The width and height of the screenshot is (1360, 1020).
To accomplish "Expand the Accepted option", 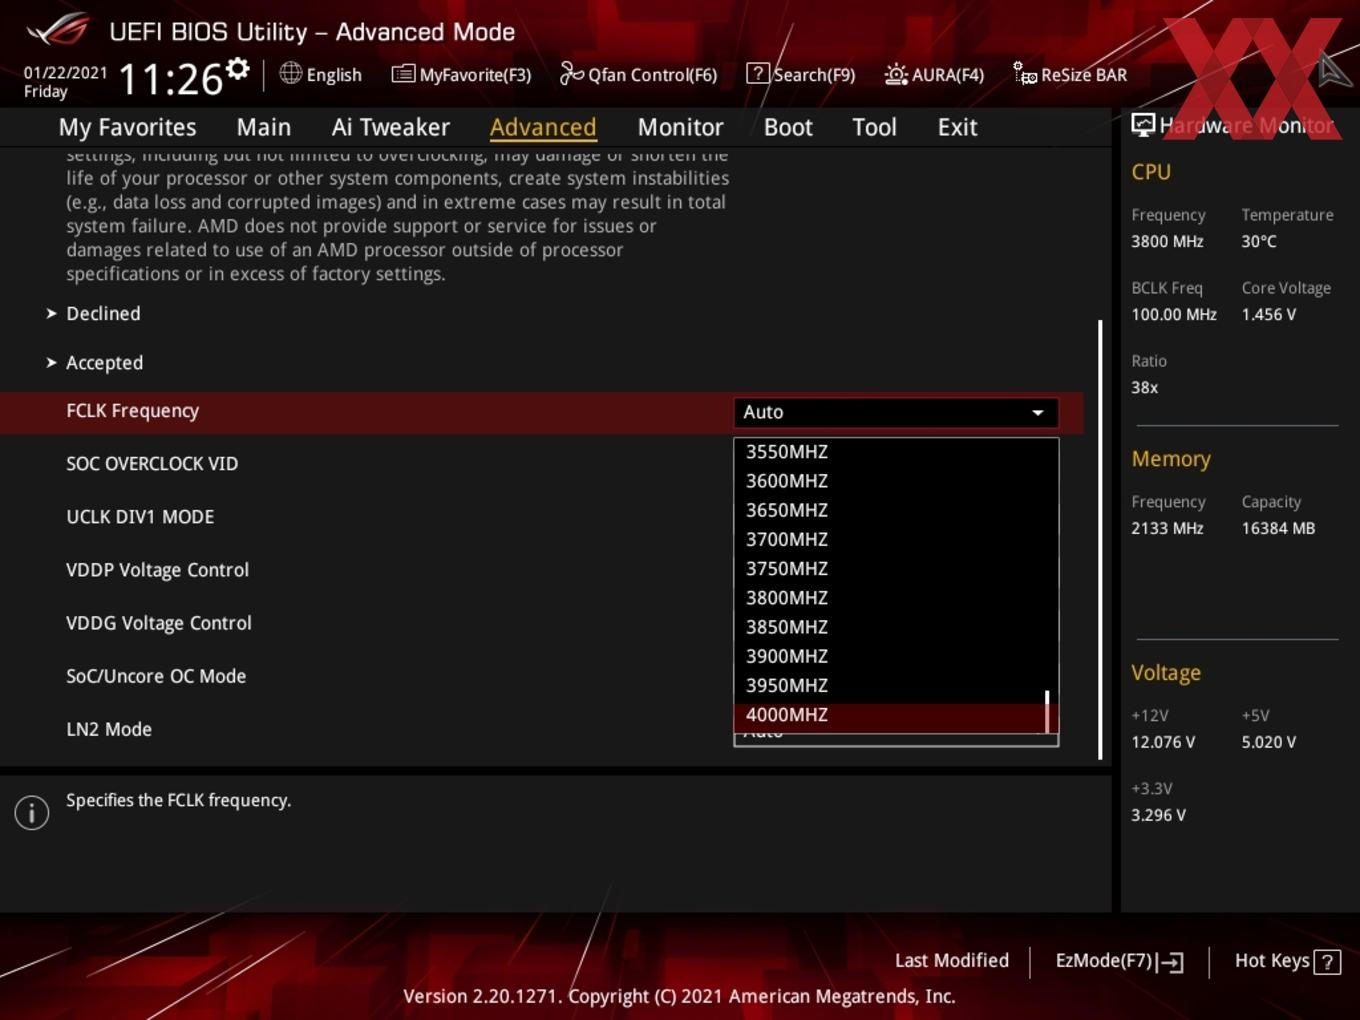I will tap(104, 363).
